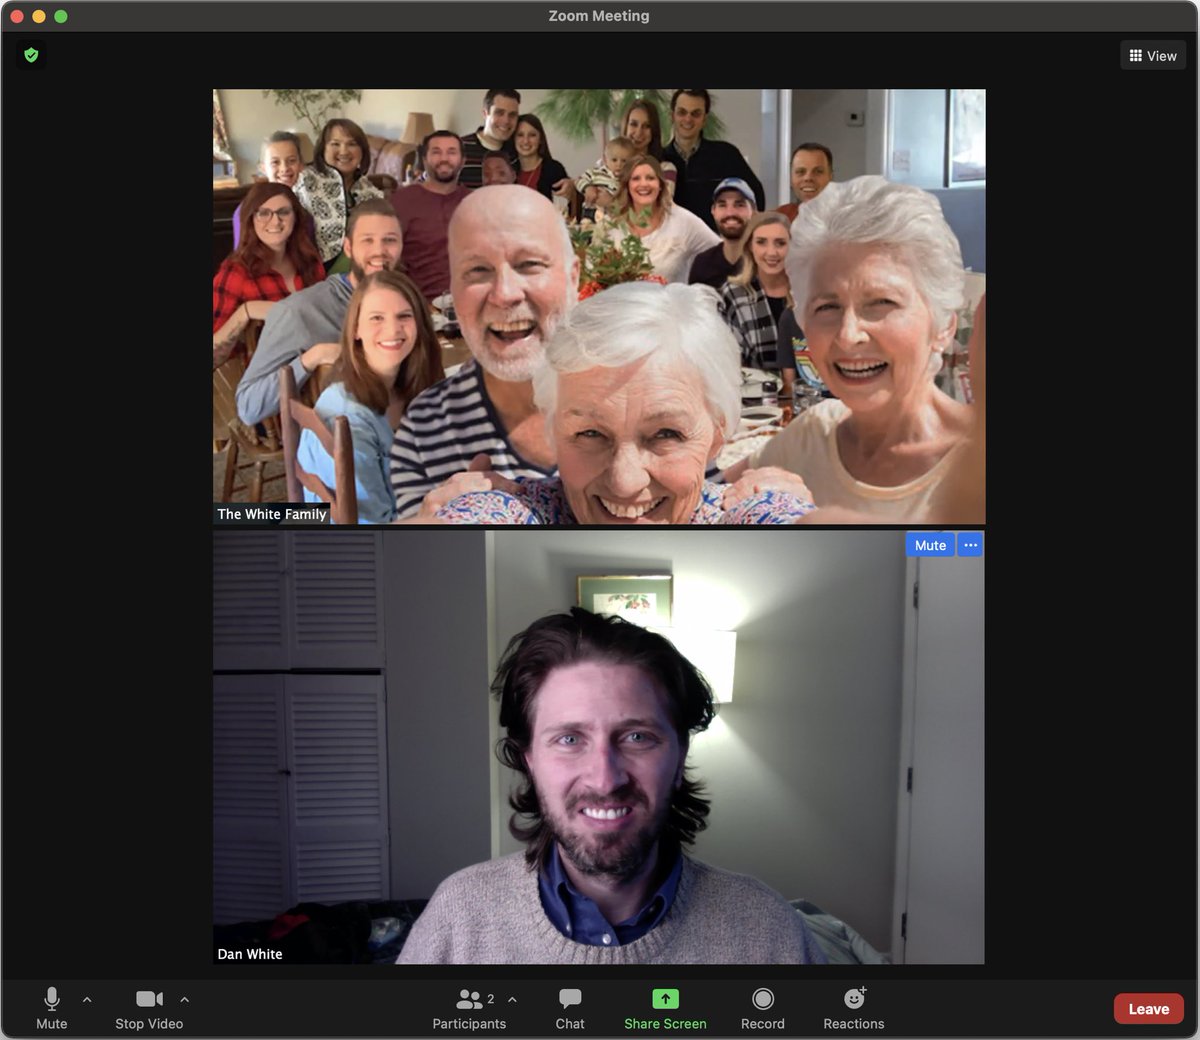Close the Zoom Meeting window
Image resolution: width=1200 pixels, height=1040 pixels.
[17, 16]
